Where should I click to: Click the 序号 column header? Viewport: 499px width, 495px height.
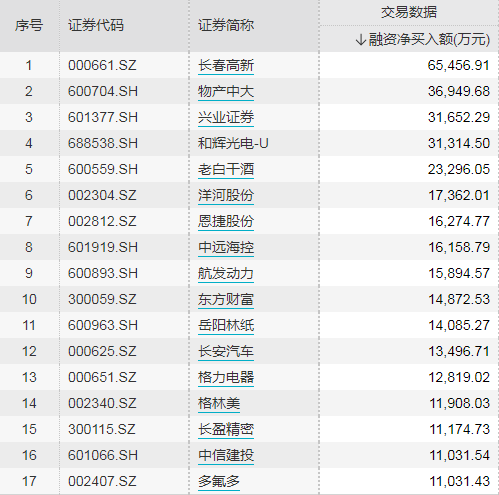click(29, 25)
